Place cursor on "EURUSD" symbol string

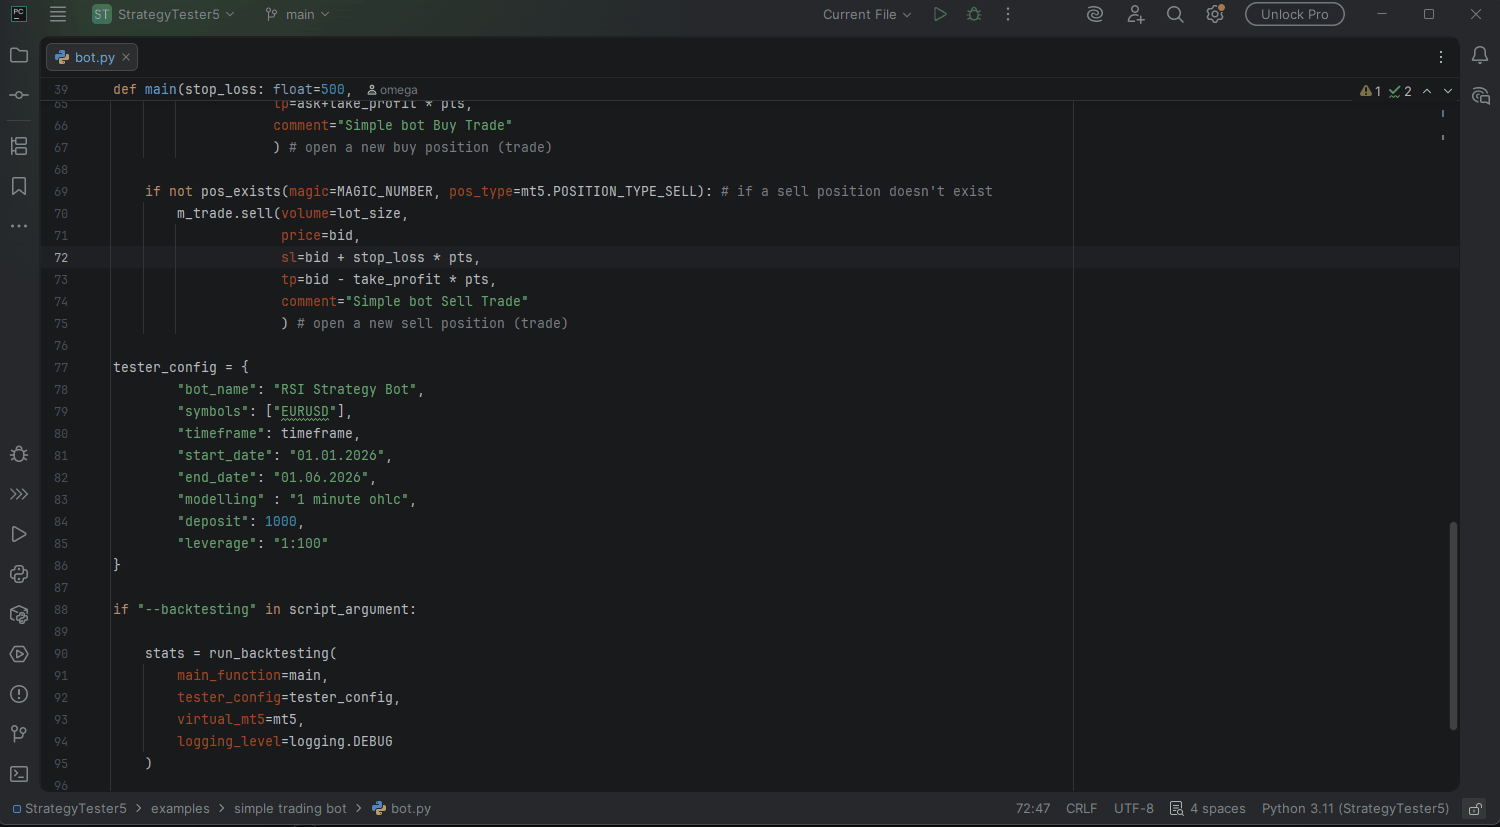click(x=305, y=411)
